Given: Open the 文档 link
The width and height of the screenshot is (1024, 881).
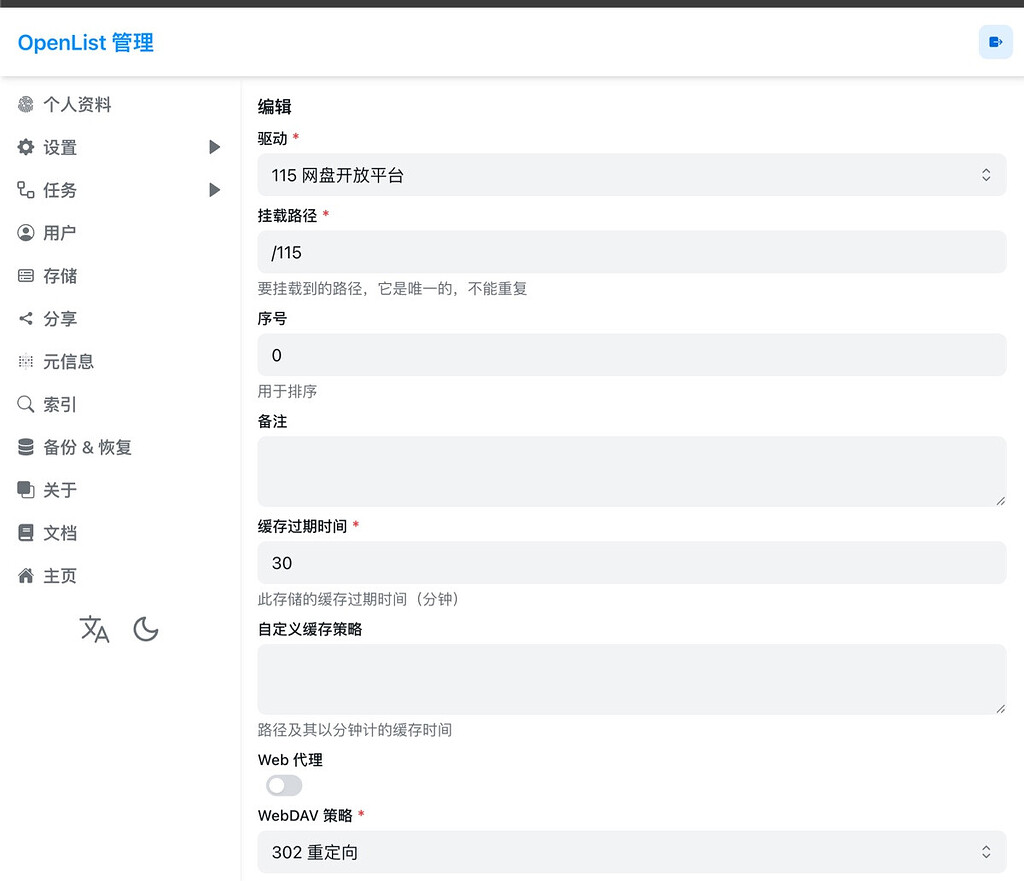Looking at the screenshot, I should pos(60,533).
